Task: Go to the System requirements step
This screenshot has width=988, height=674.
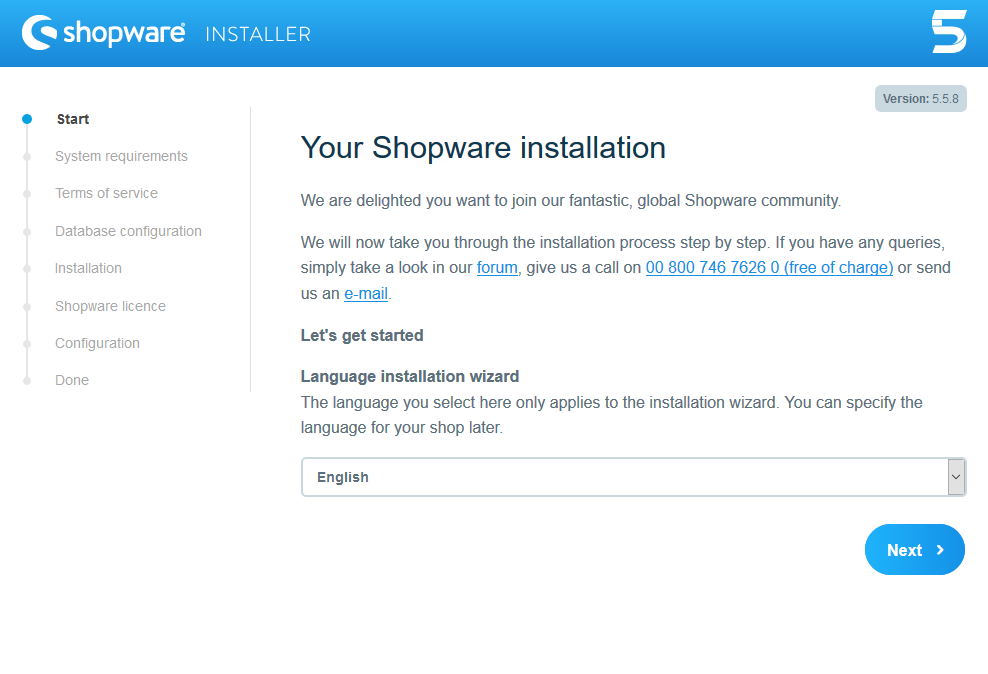Action: [121, 156]
